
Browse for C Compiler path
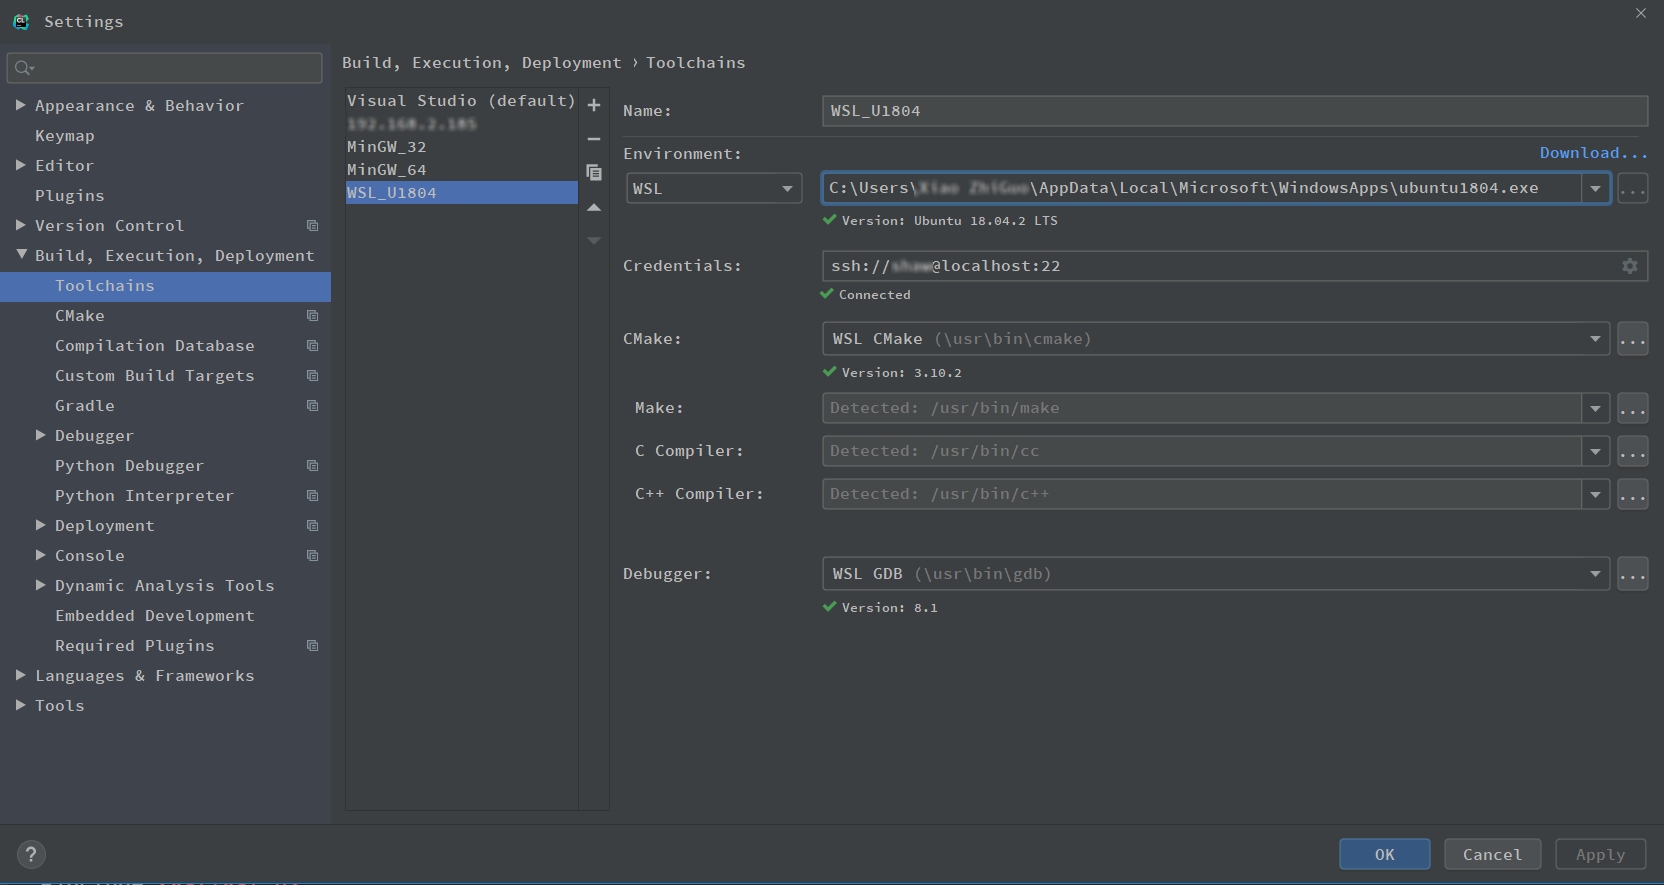coord(1633,451)
